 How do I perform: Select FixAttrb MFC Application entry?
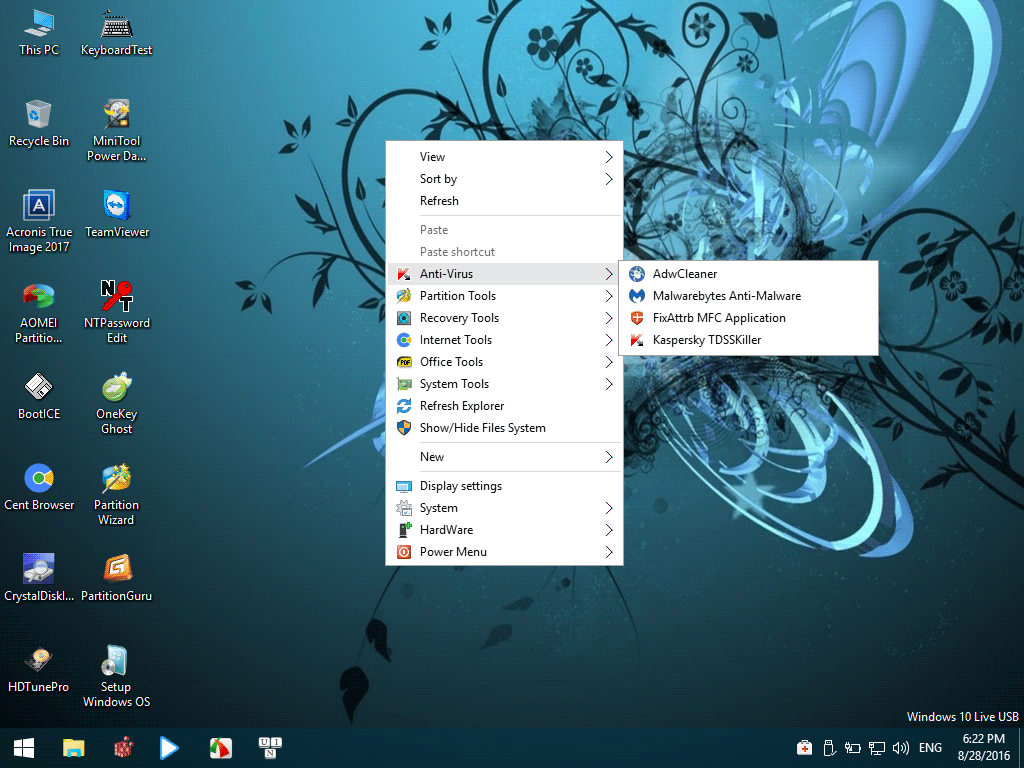[748, 318]
